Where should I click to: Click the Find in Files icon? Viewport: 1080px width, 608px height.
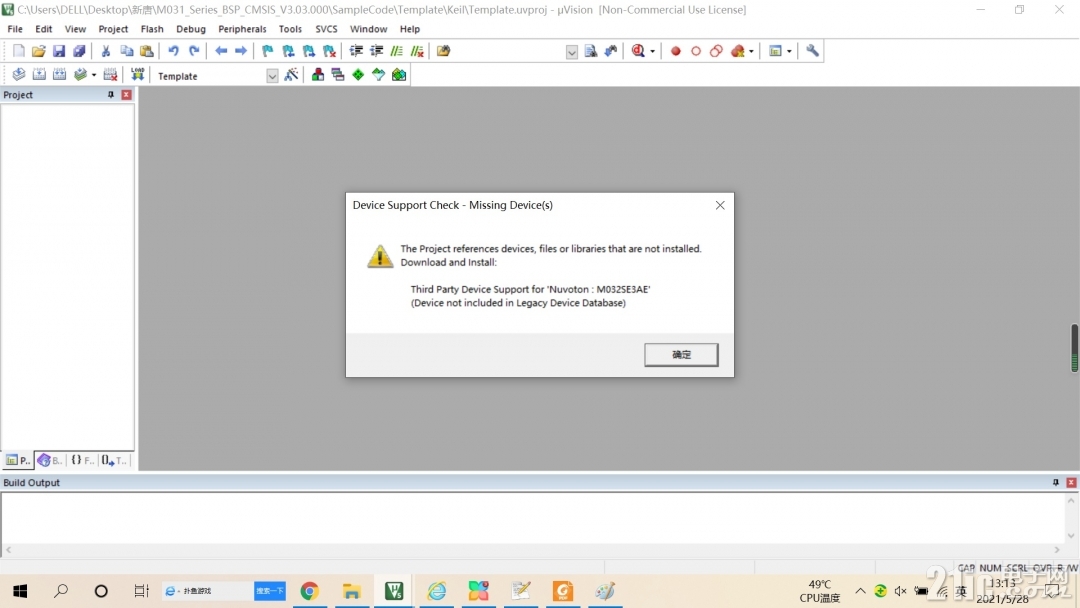(444, 51)
